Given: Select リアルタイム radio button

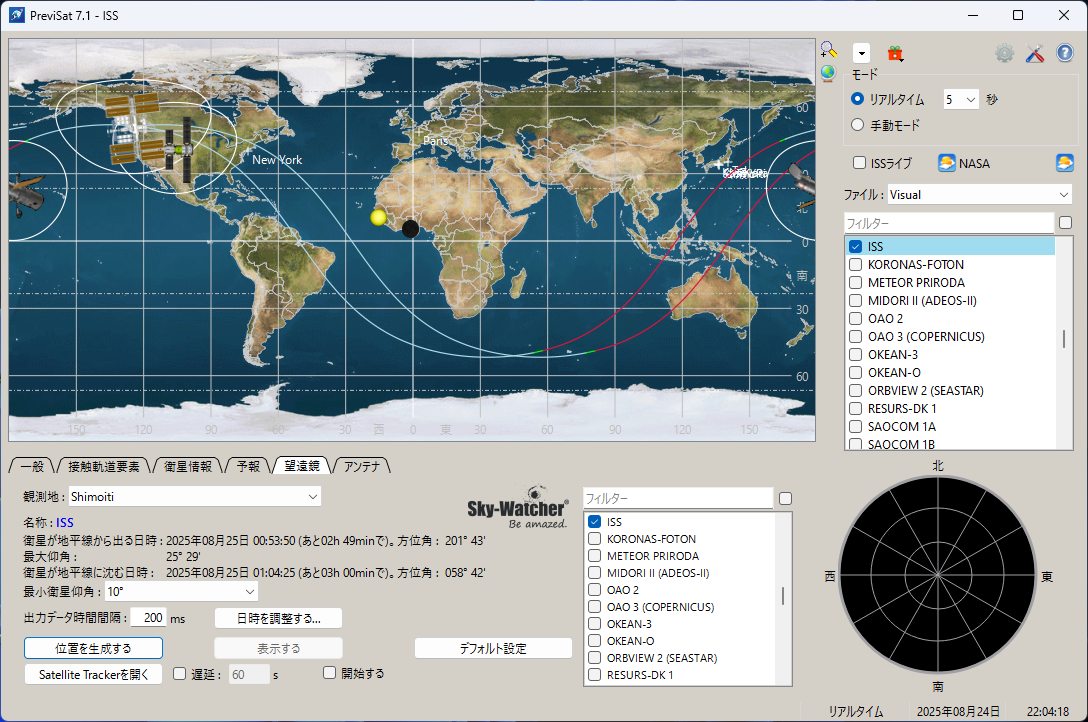Looking at the screenshot, I should 858,99.
